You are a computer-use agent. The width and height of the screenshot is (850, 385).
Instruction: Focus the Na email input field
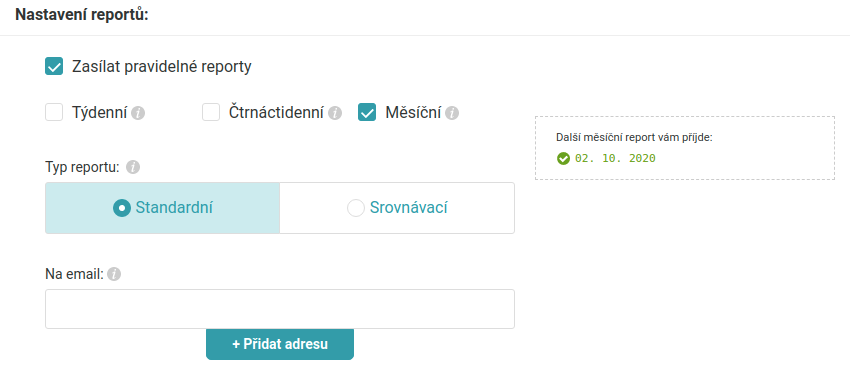coord(280,309)
